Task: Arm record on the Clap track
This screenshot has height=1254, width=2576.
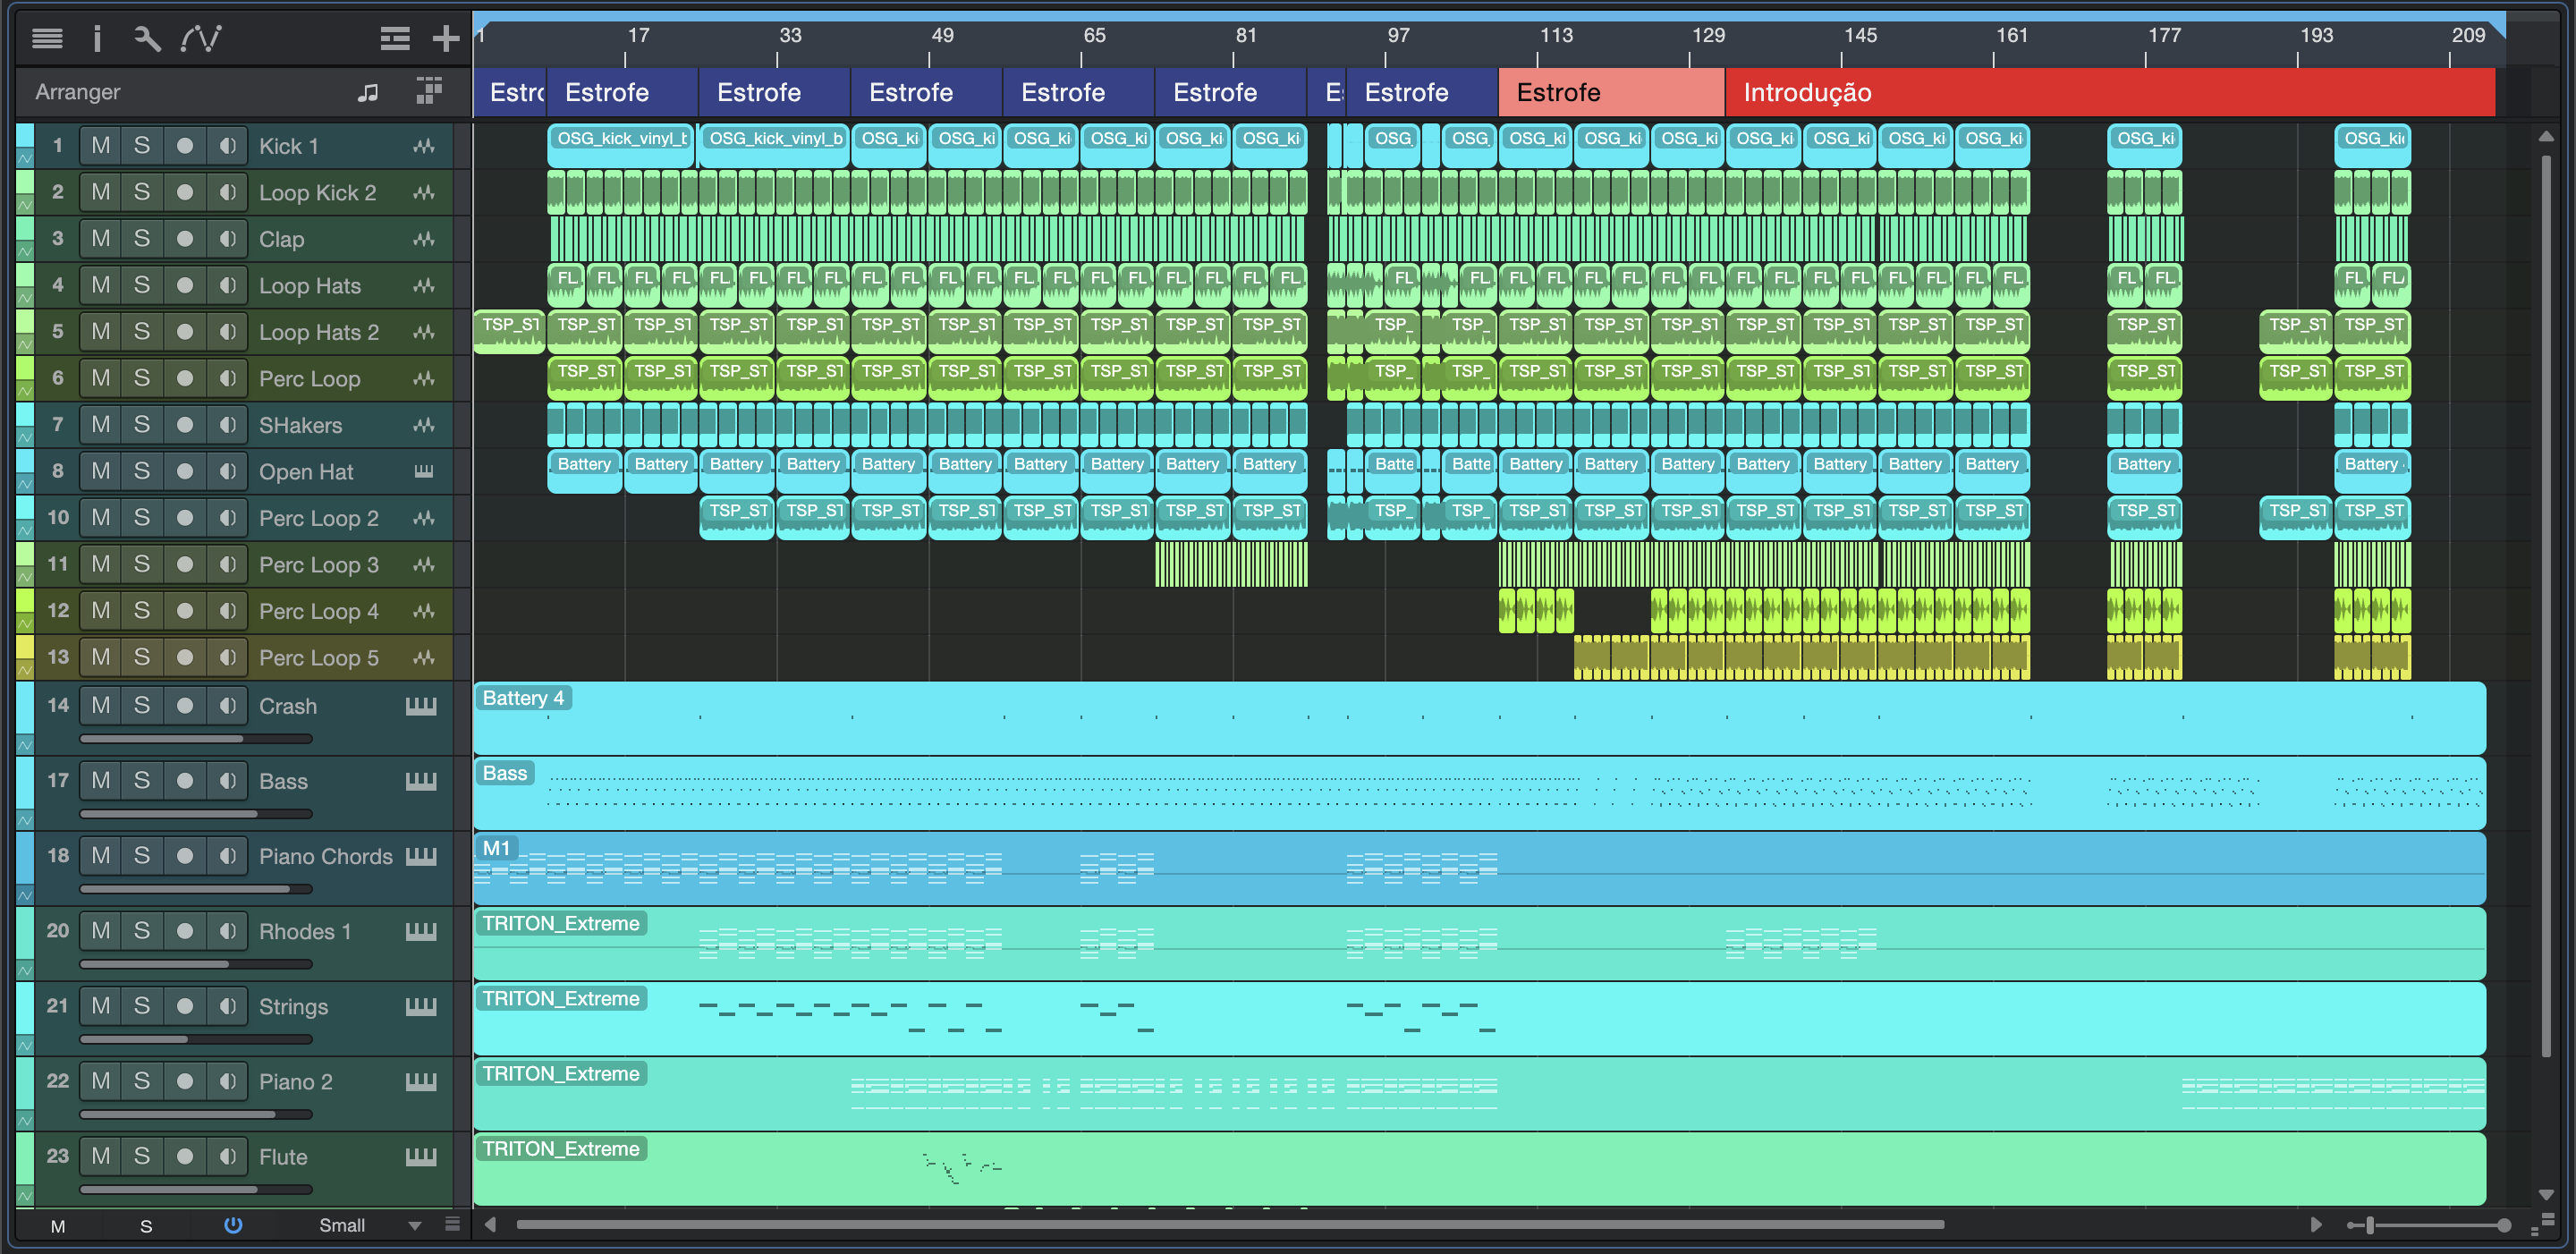Action: click(x=184, y=239)
